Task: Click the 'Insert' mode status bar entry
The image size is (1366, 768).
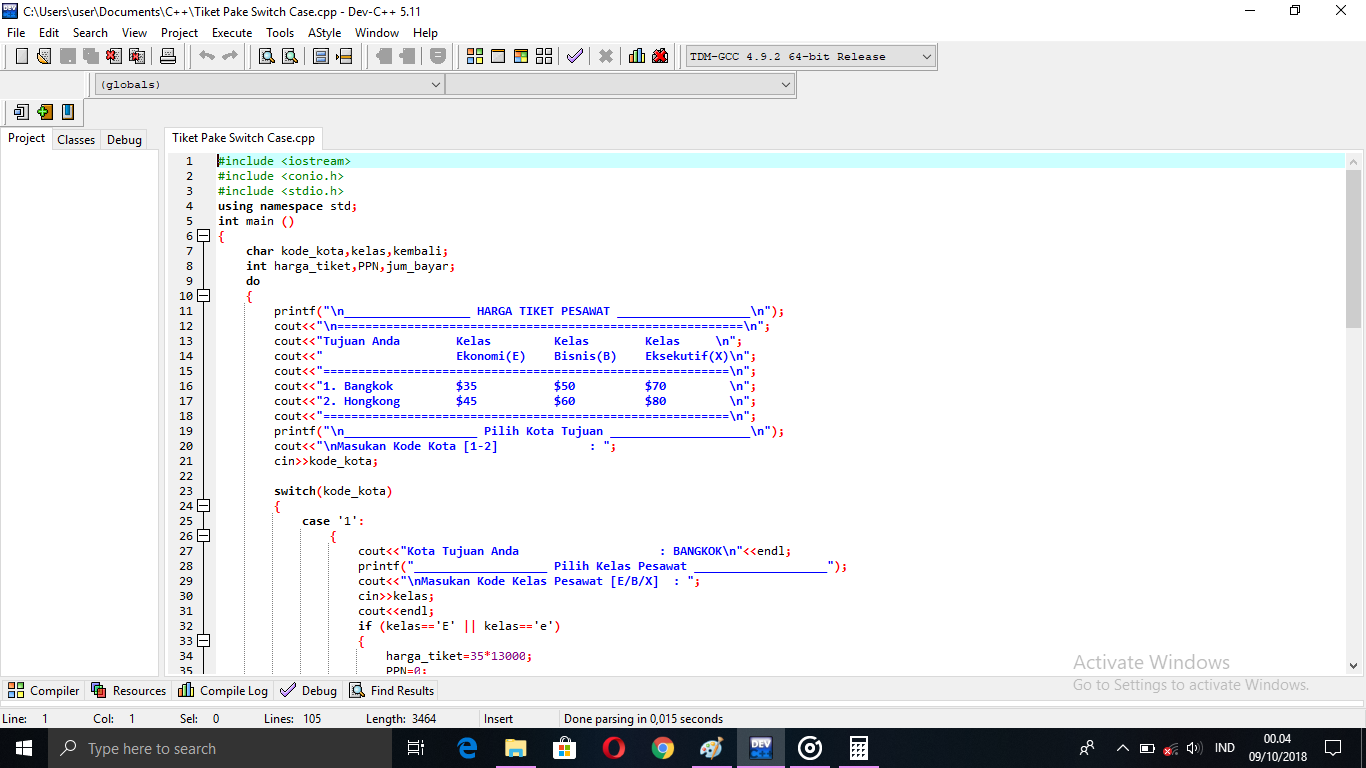Action: coord(498,719)
